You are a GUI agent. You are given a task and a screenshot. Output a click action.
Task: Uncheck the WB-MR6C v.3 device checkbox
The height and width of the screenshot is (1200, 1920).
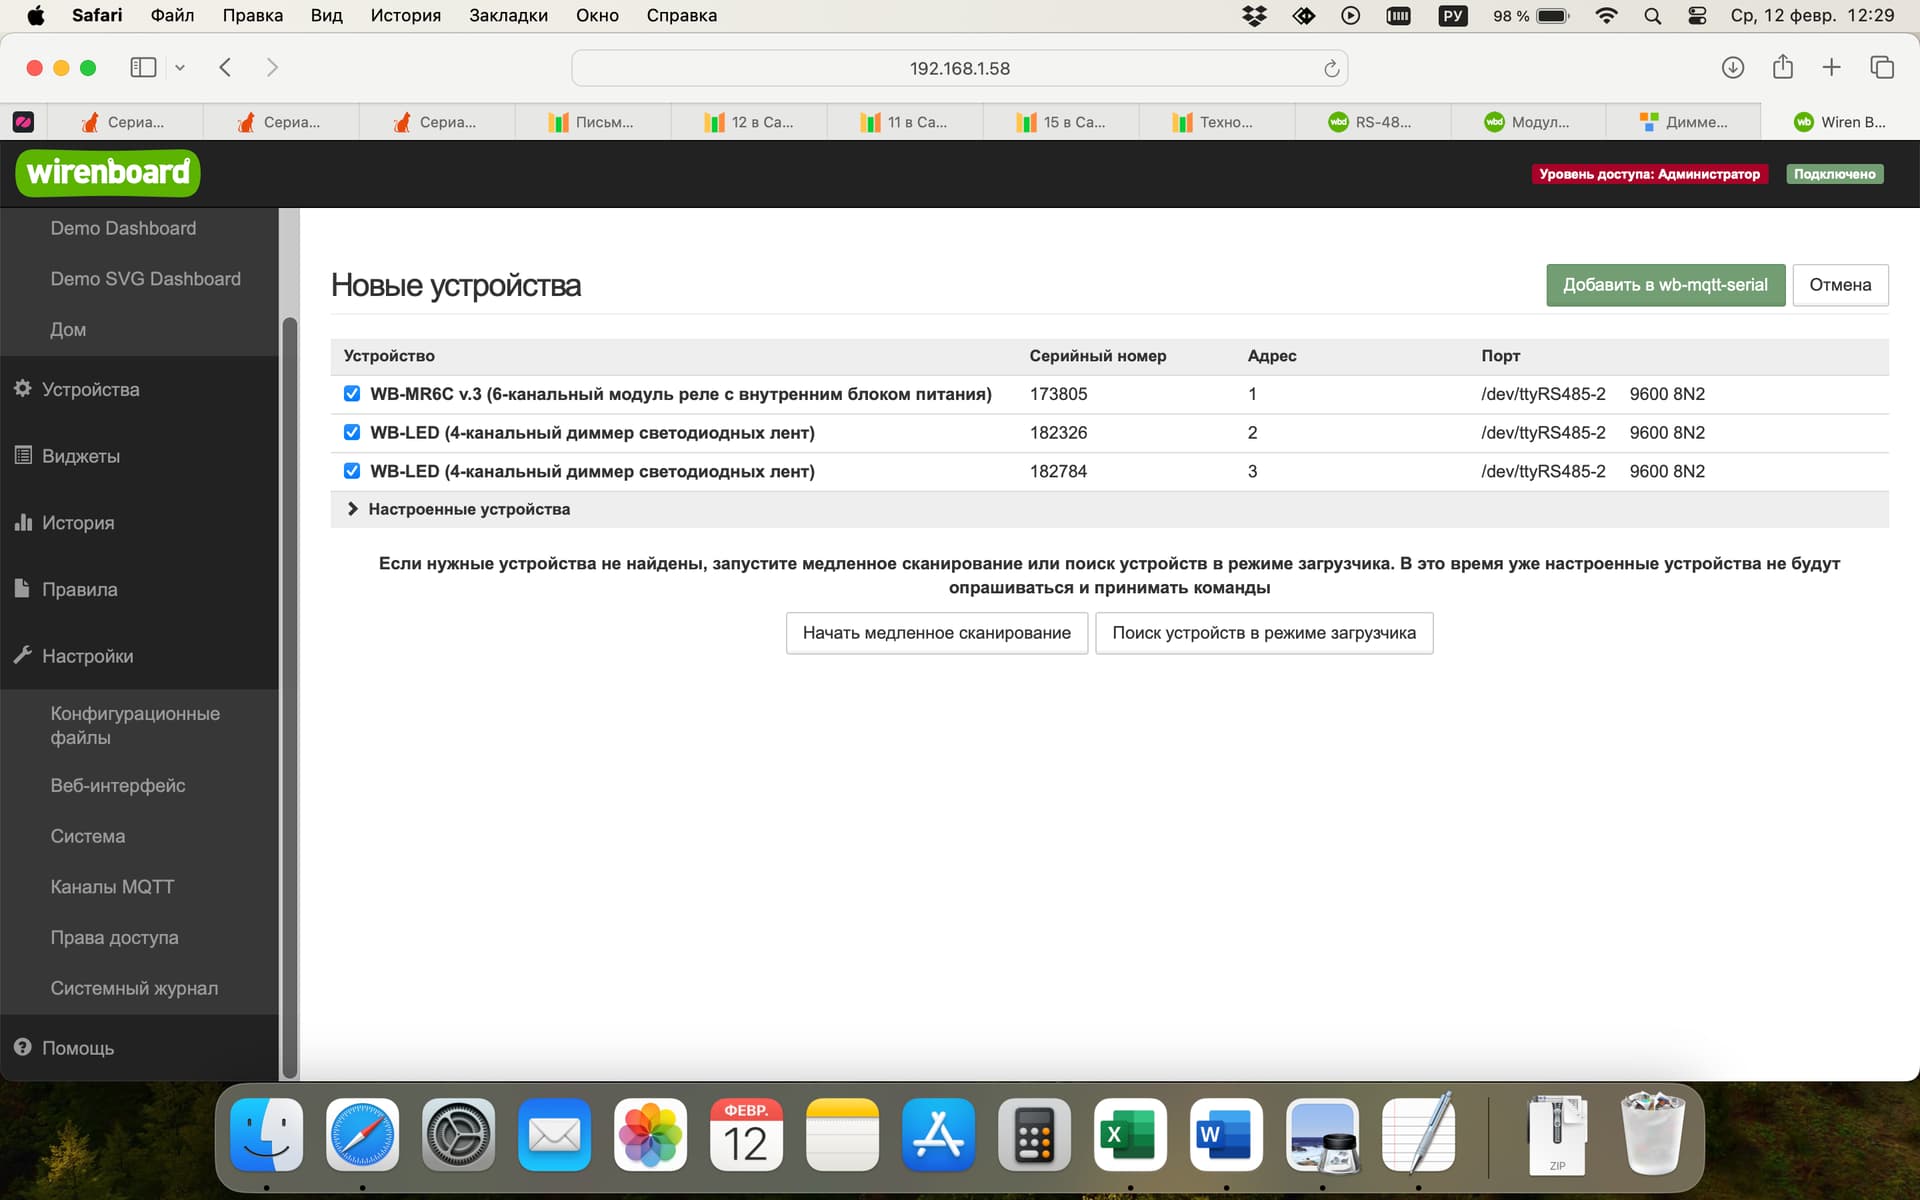(x=352, y=394)
